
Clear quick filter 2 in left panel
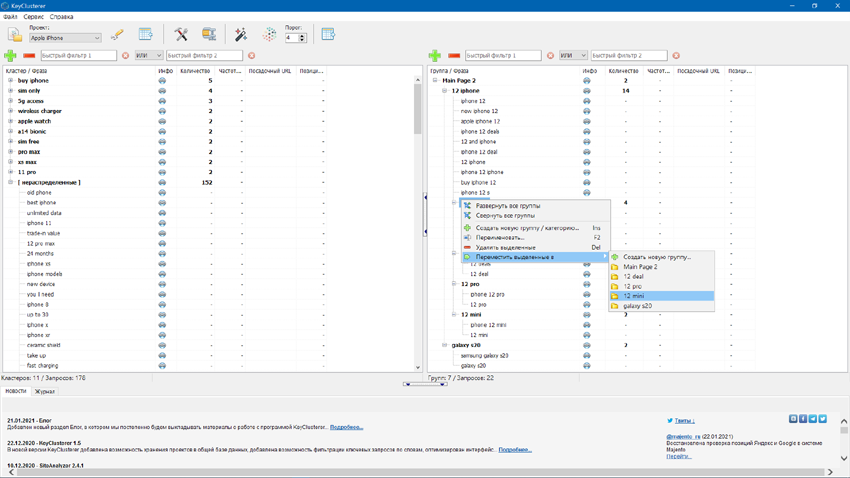(x=252, y=55)
